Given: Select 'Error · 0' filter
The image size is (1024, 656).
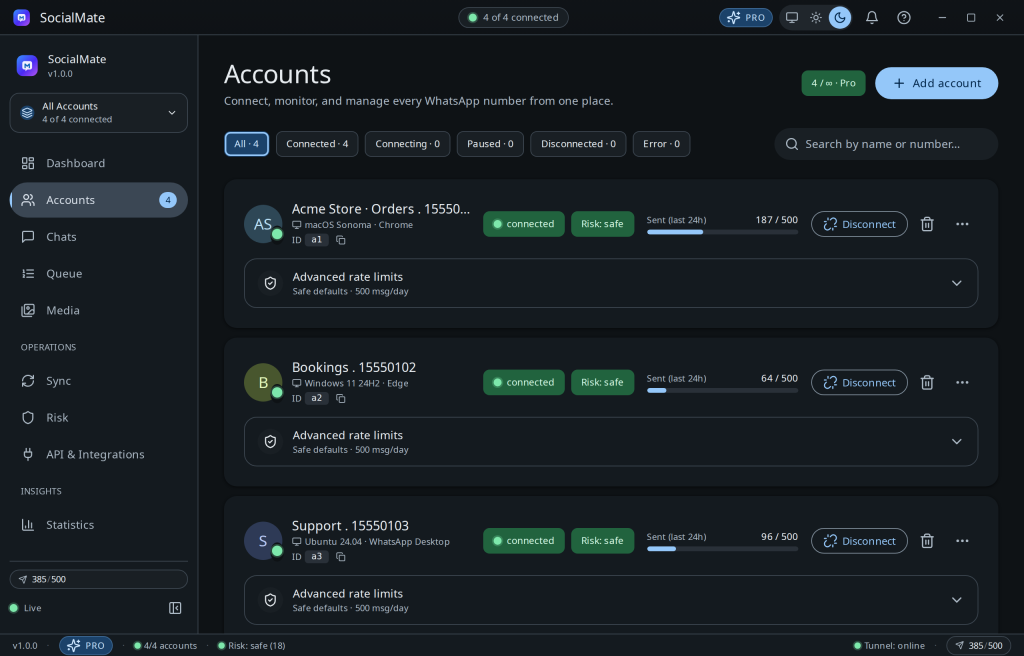Looking at the screenshot, I should pos(662,144).
